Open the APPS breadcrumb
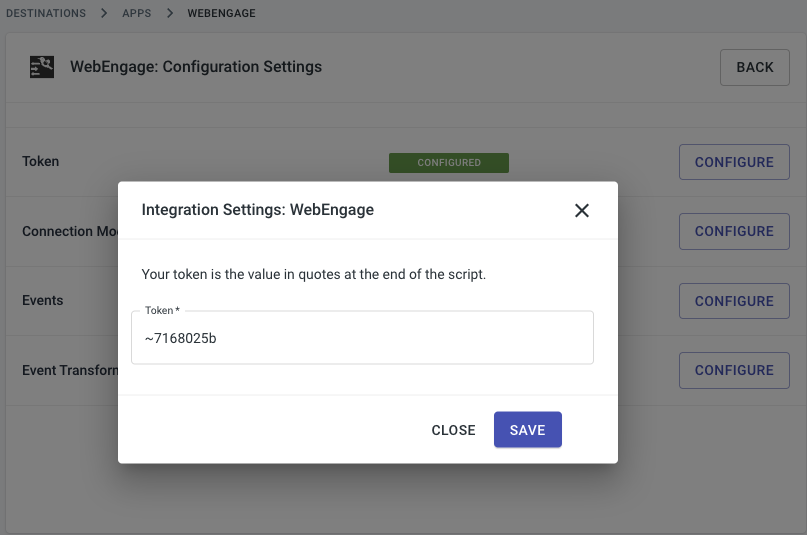Viewport: 807px width, 535px height. point(136,13)
